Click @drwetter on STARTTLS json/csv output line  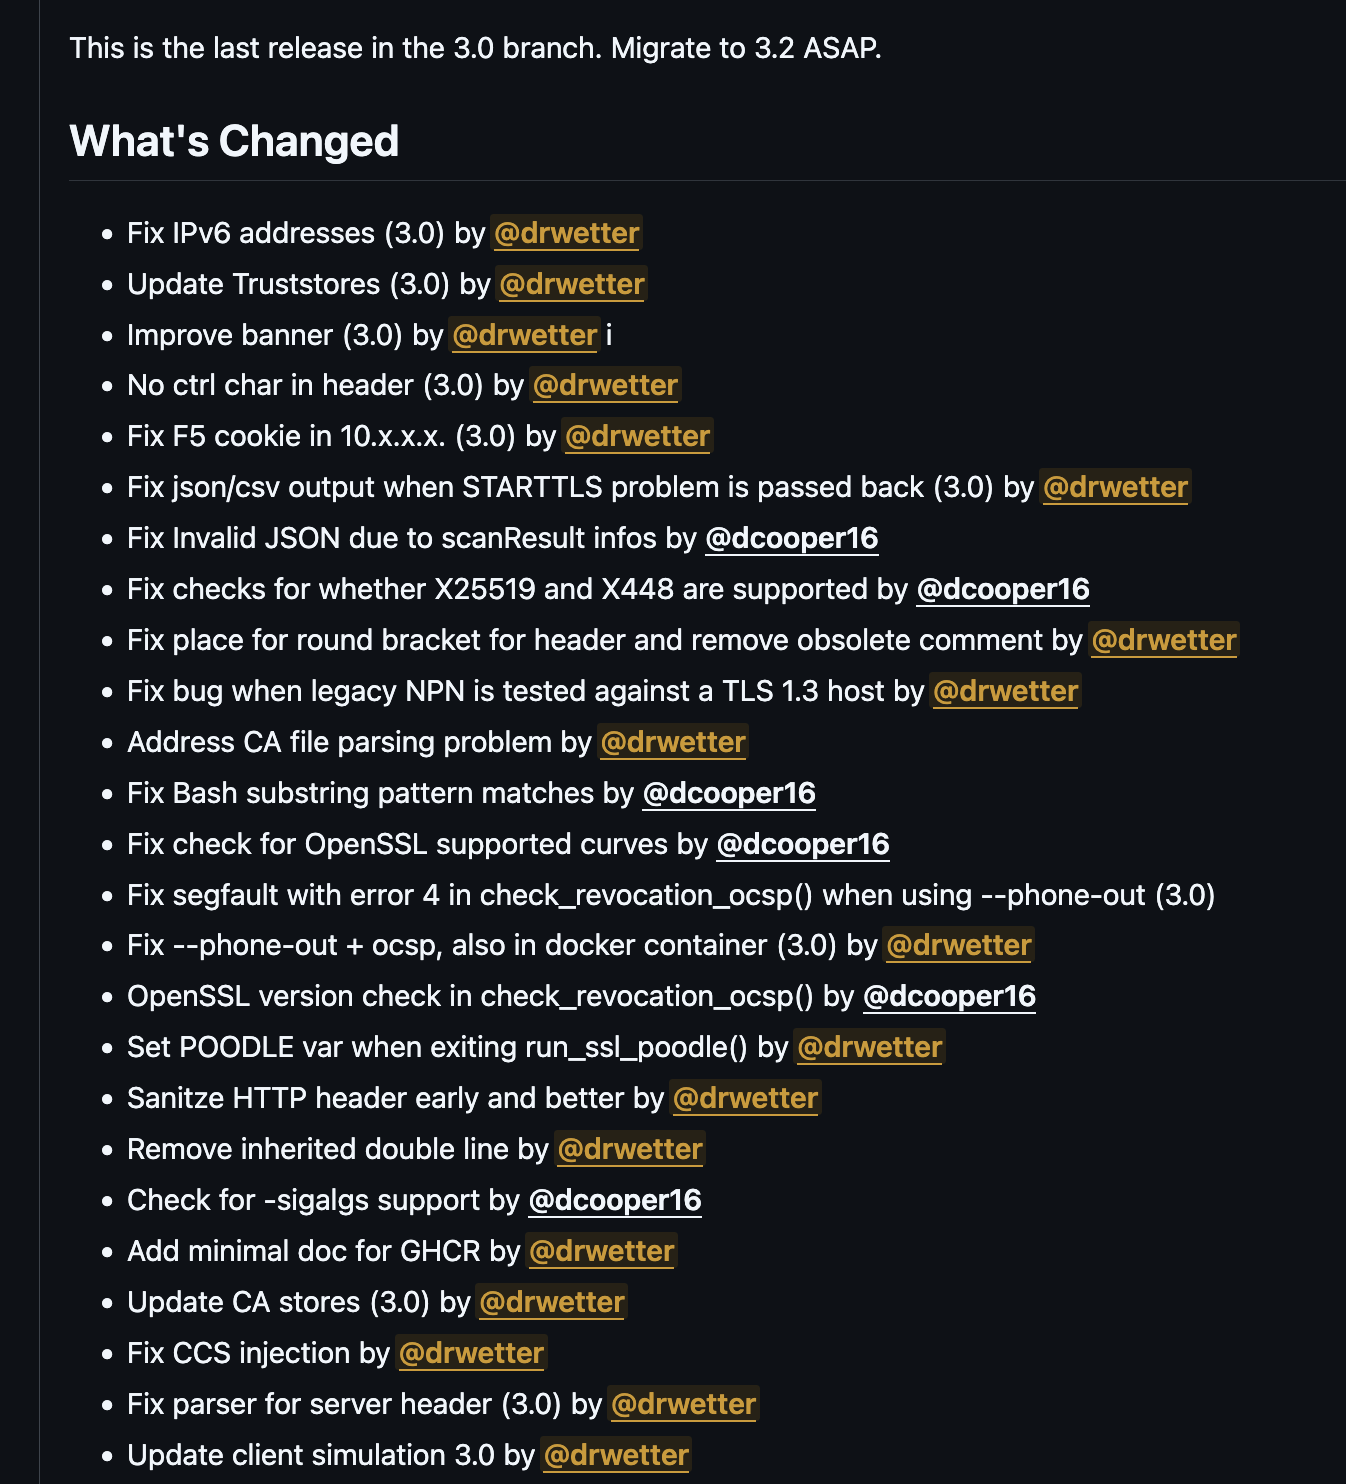point(1116,487)
